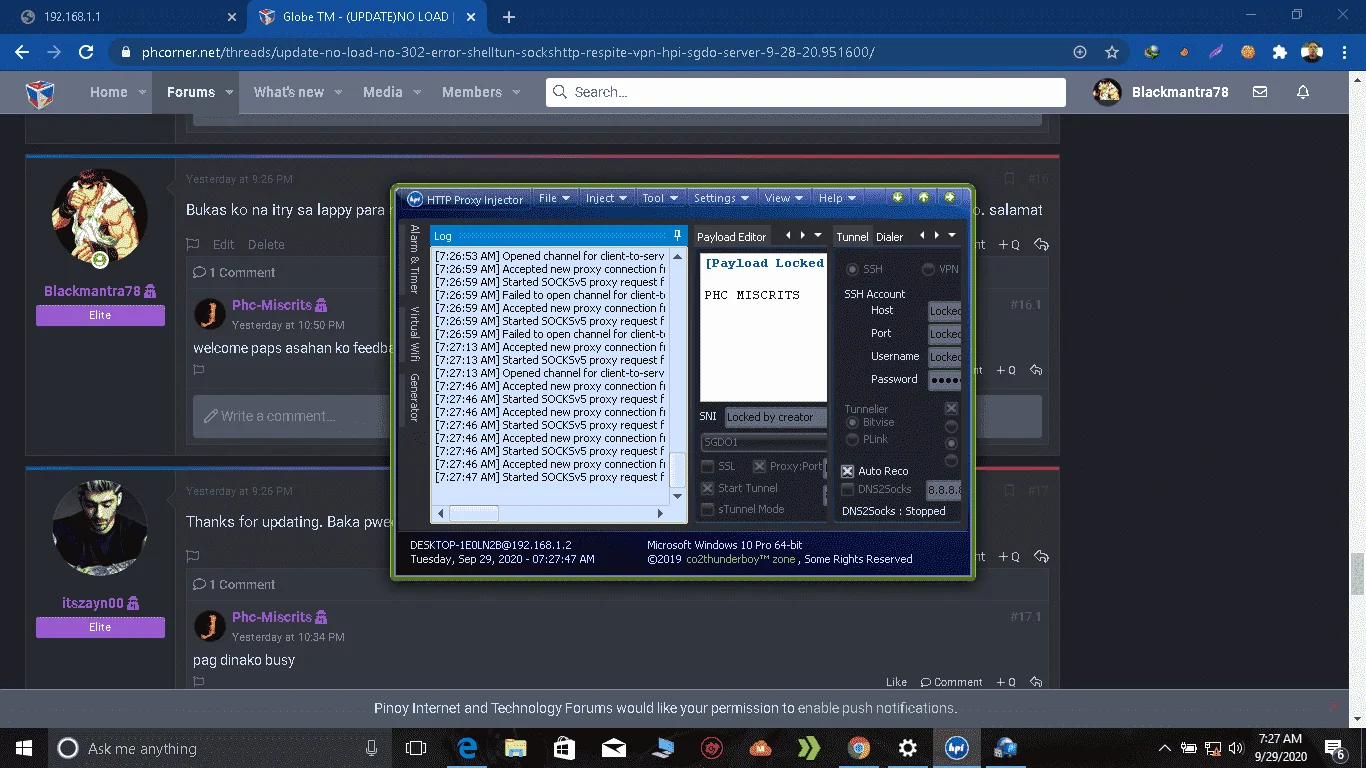The width and height of the screenshot is (1366, 768).
Task: Click right arrow next to Dialer tab
Action: click(x=936, y=236)
